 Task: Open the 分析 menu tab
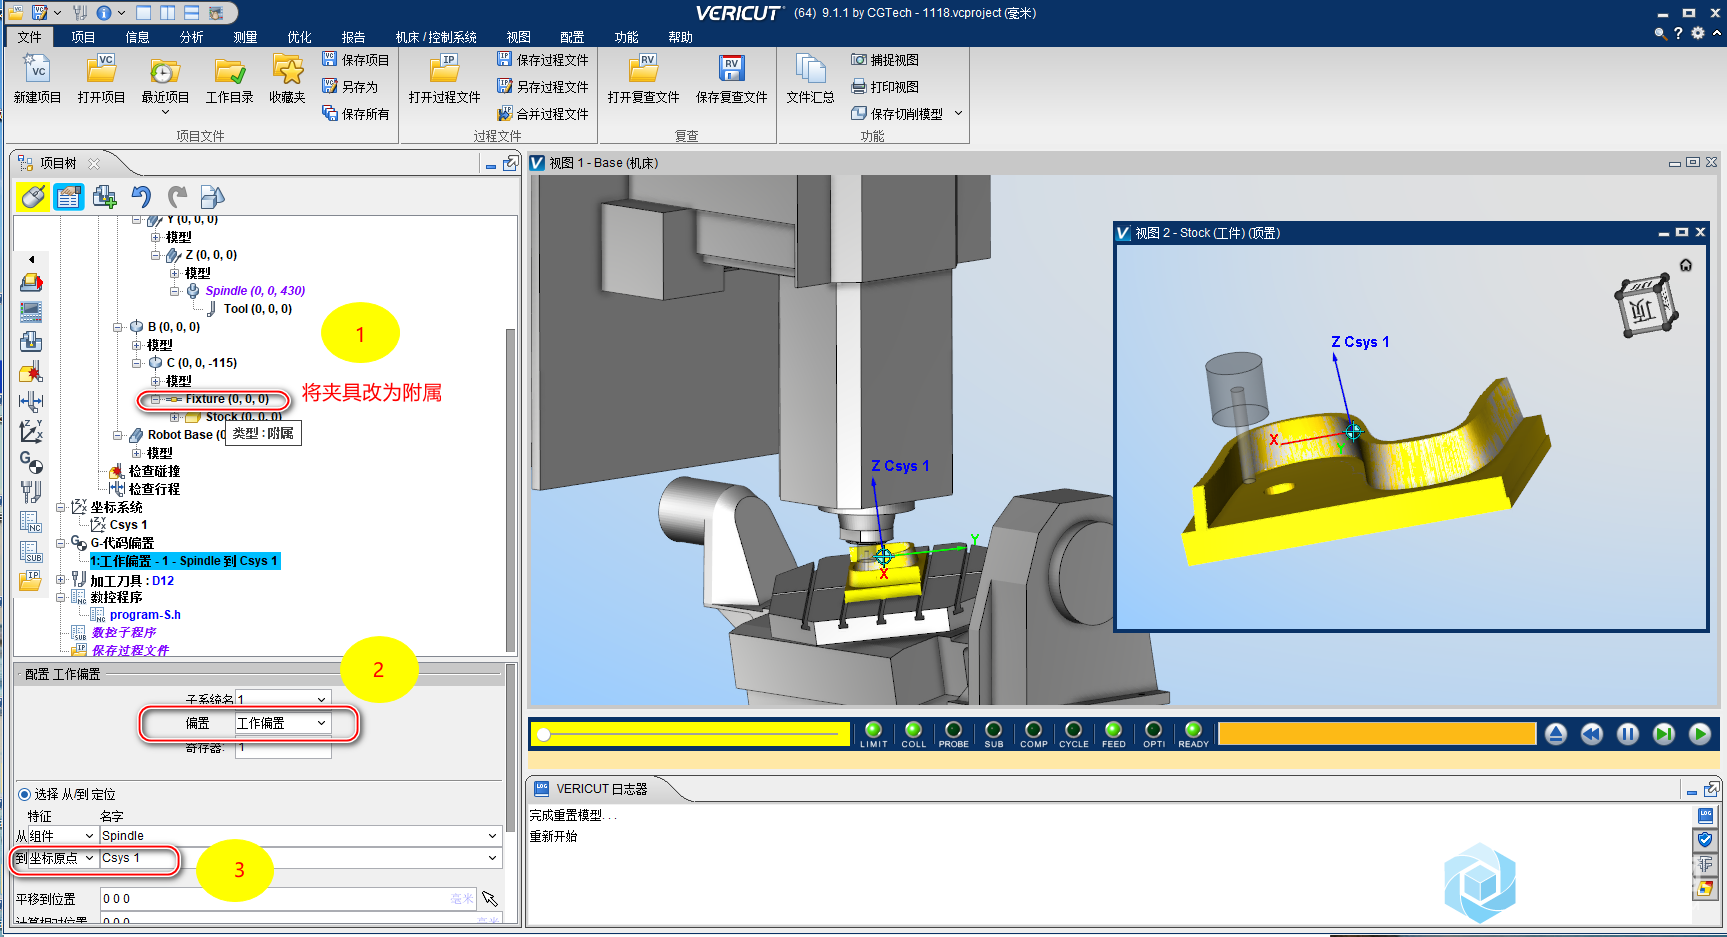[191, 37]
